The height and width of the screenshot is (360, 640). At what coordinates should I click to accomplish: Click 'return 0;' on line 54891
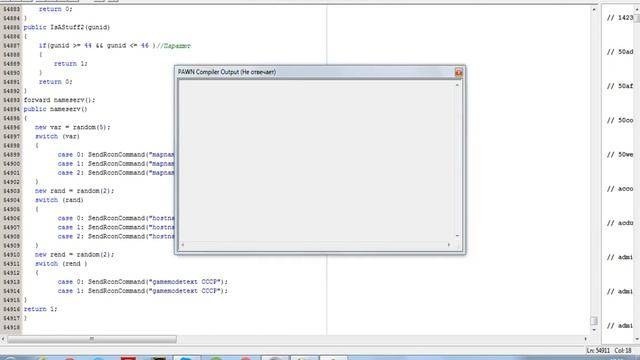(56, 82)
